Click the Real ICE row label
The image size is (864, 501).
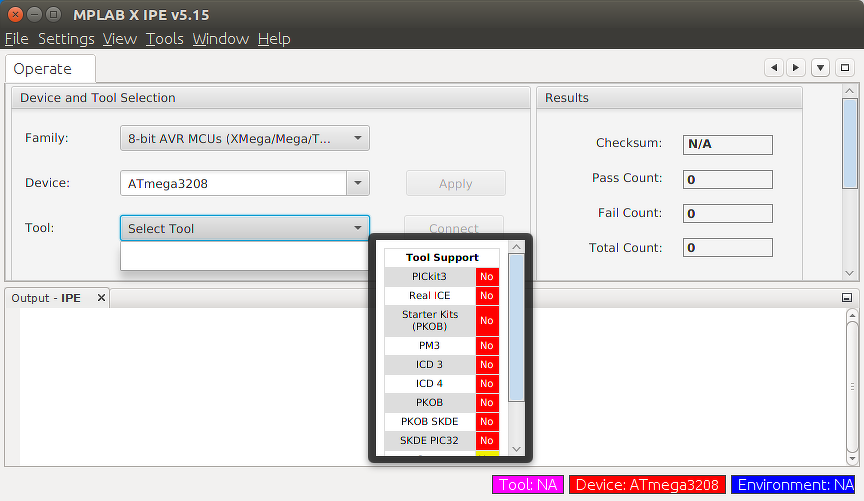point(429,295)
